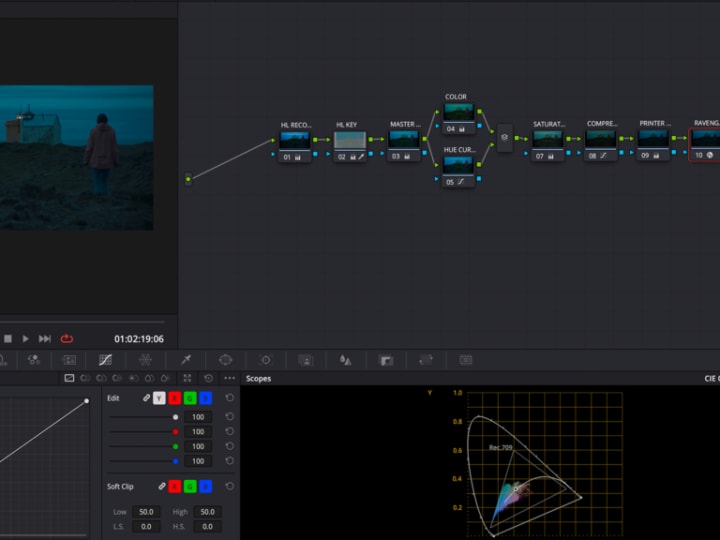The width and height of the screenshot is (720, 540).
Task: Skip to the last frame
Action: 45,338
